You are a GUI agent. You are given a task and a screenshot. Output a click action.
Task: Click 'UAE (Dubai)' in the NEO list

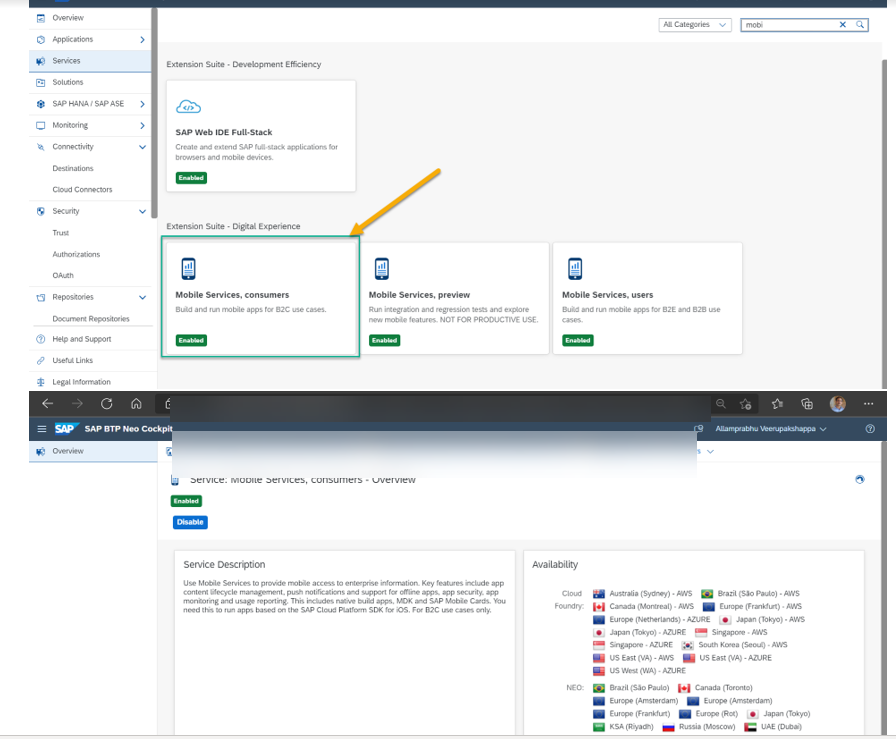click(781, 727)
